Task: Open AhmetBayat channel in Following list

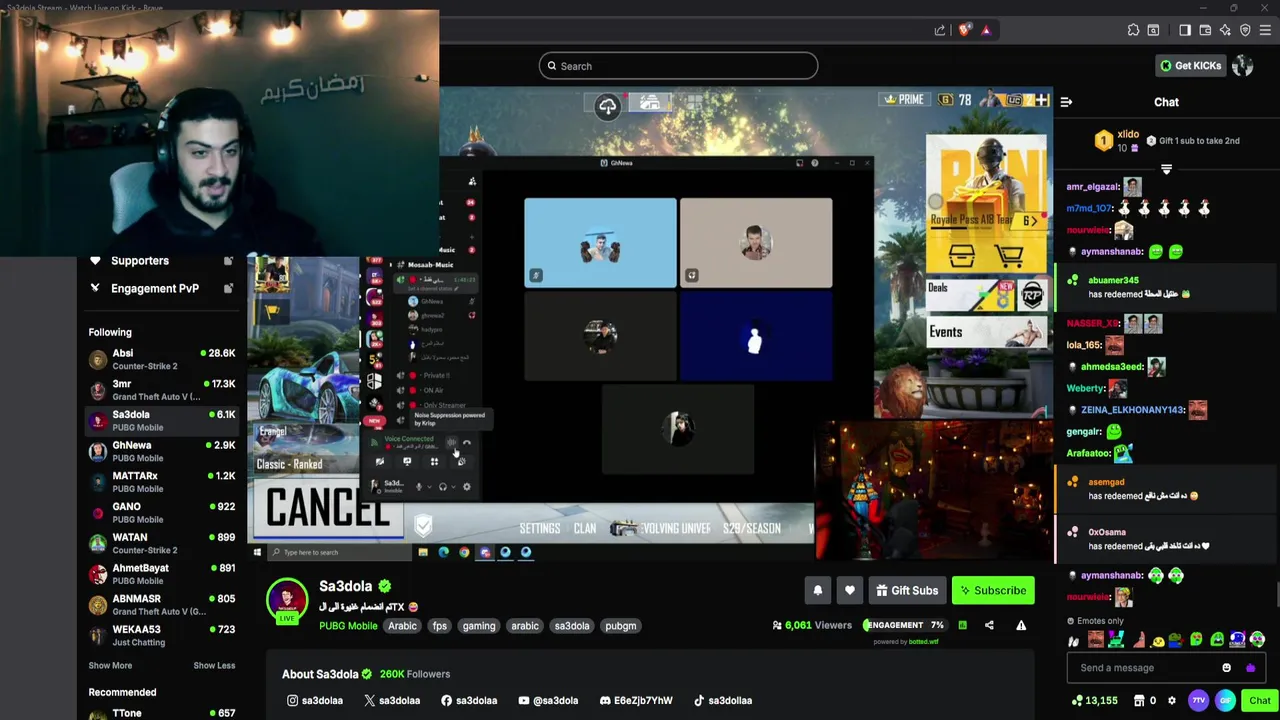Action: pos(160,574)
